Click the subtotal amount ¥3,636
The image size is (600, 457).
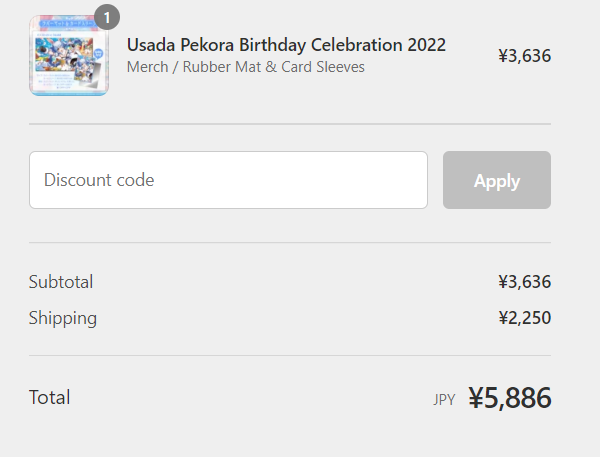point(524,282)
